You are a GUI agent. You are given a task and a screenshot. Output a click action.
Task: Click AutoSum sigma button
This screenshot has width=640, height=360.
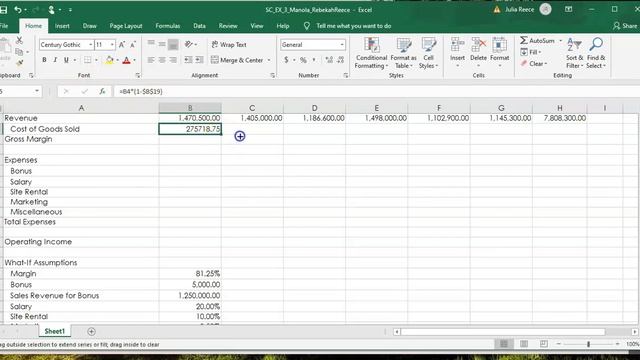pos(537,40)
